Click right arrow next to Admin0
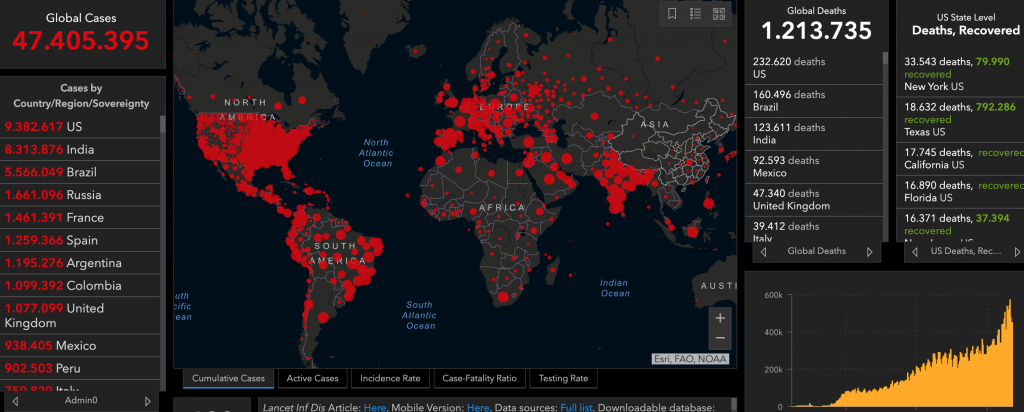The width and height of the screenshot is (1024, 412). [148, 401]
